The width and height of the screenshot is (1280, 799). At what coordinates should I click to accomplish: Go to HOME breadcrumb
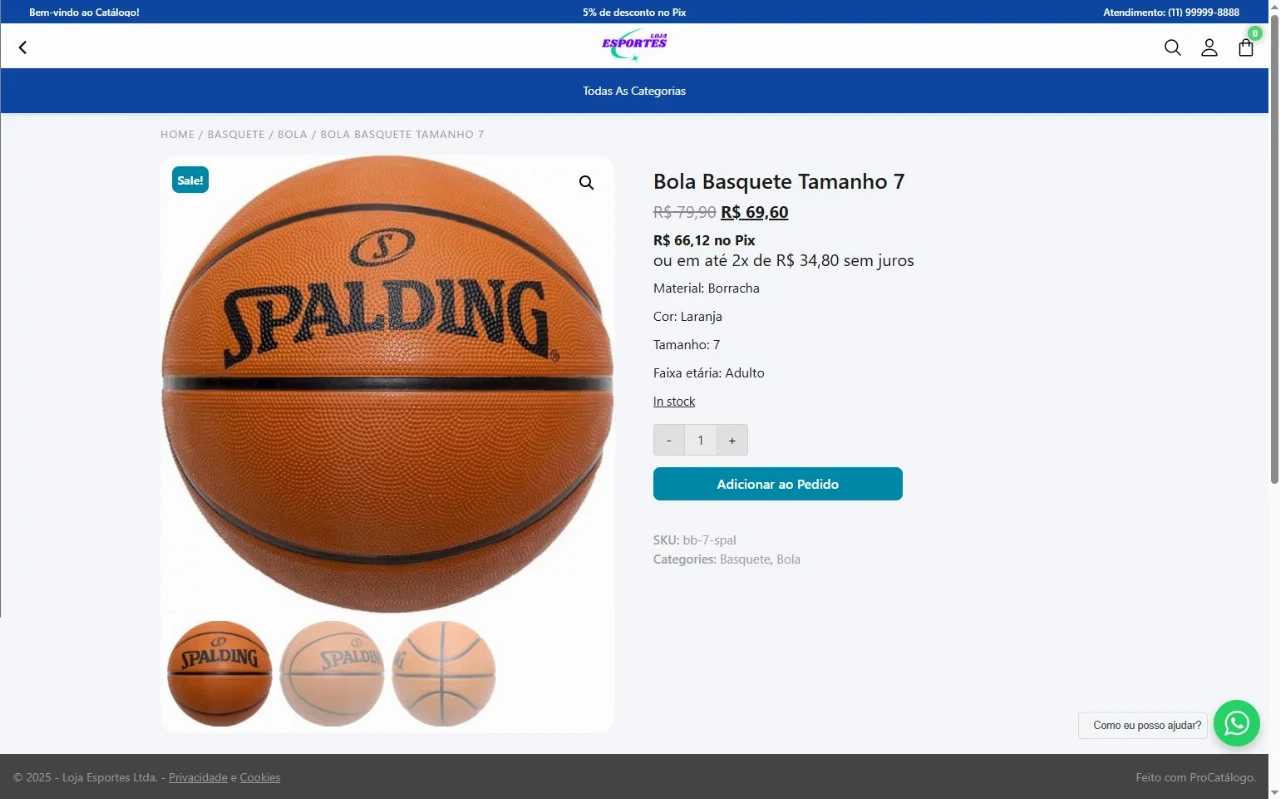178,134
